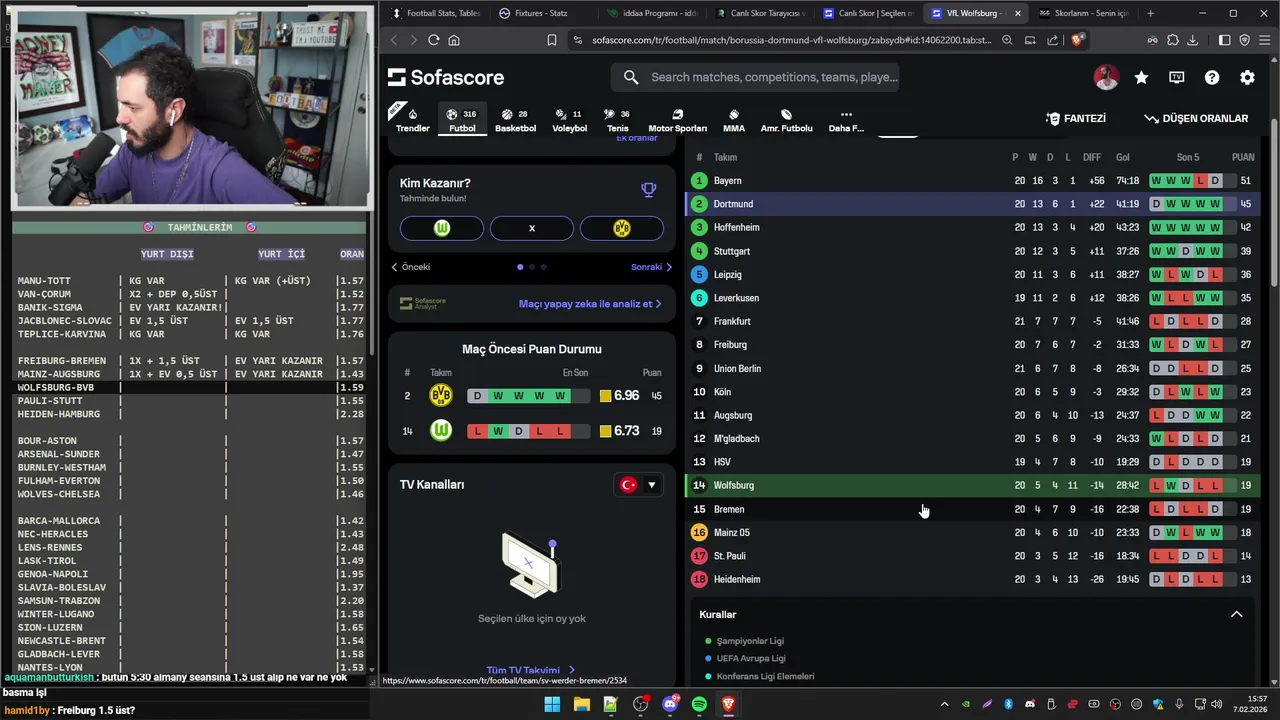Viewport: 1280px width, 720px height.
Task: Click Maçı yapay zeka ile analiz et
Action: (590, 304)
